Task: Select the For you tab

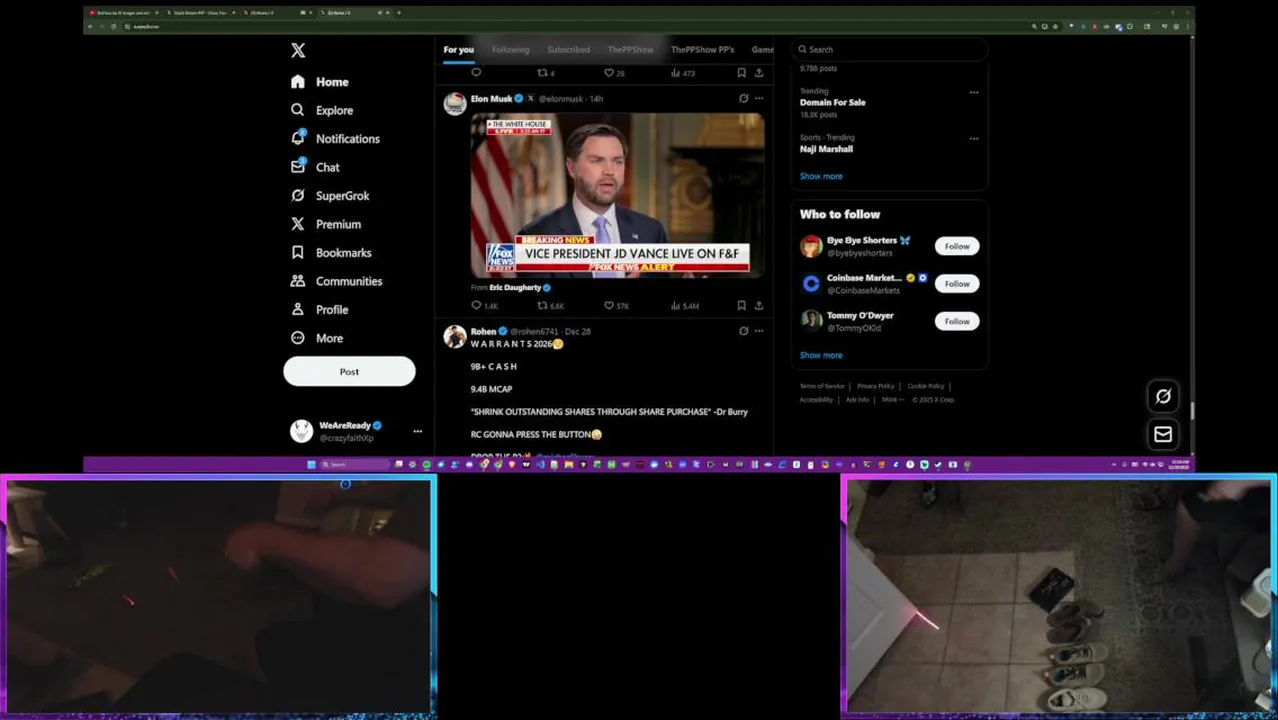Action: click(459, 50)
